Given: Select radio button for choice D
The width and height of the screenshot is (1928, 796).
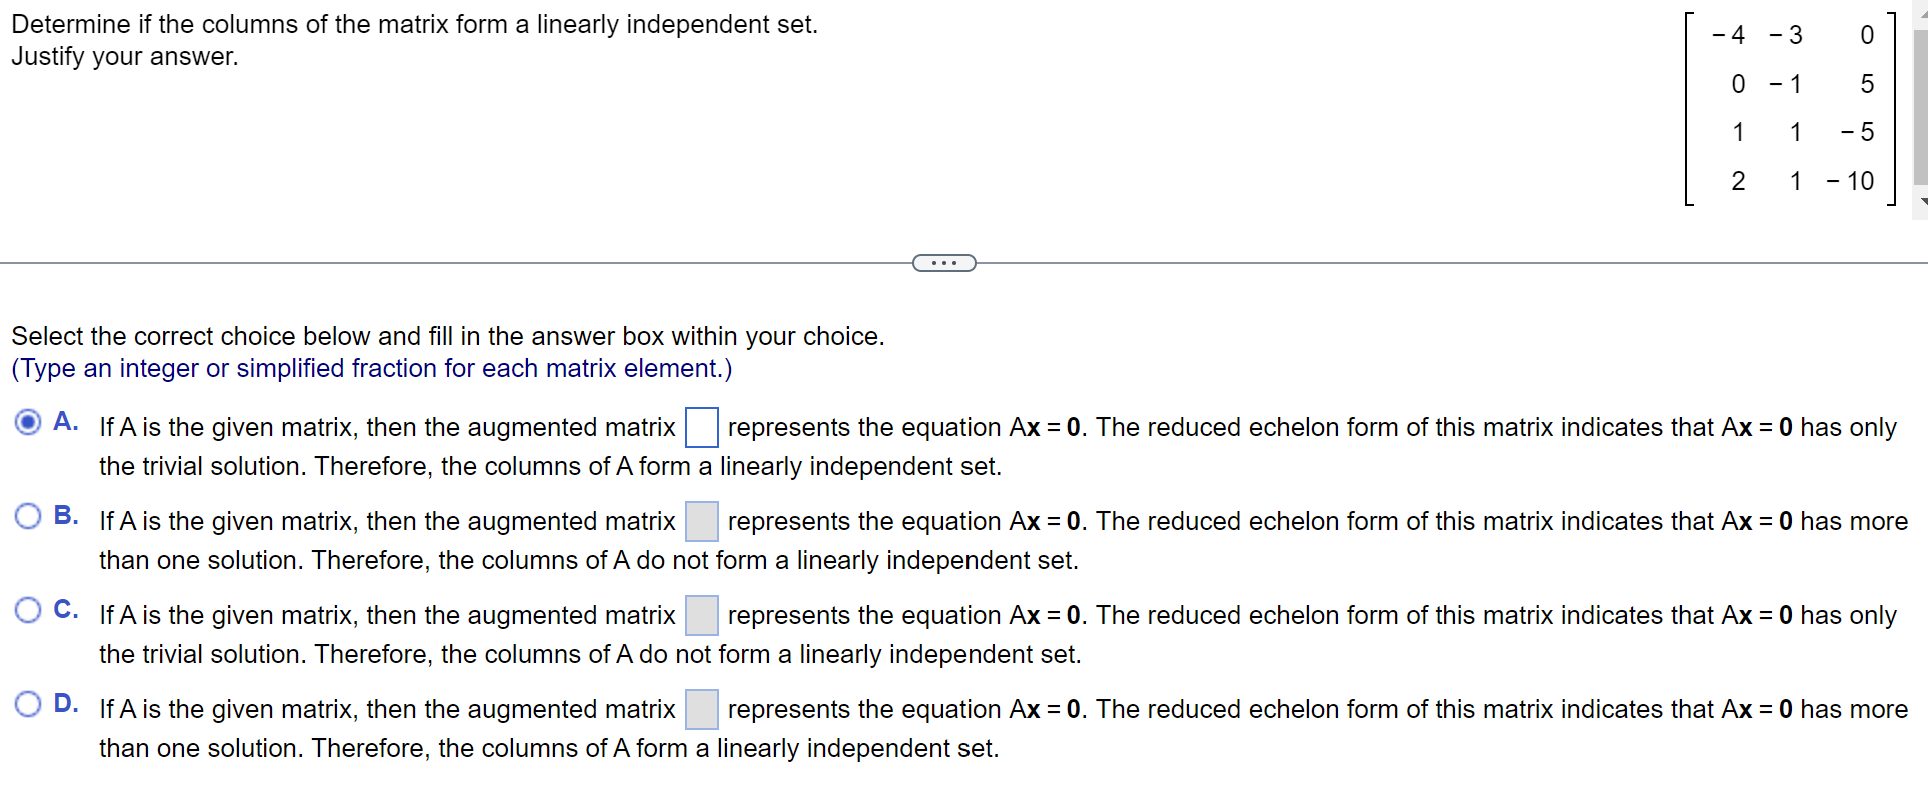Looking at the screenshot, I should pyautogui.click(x=27, y=704).
